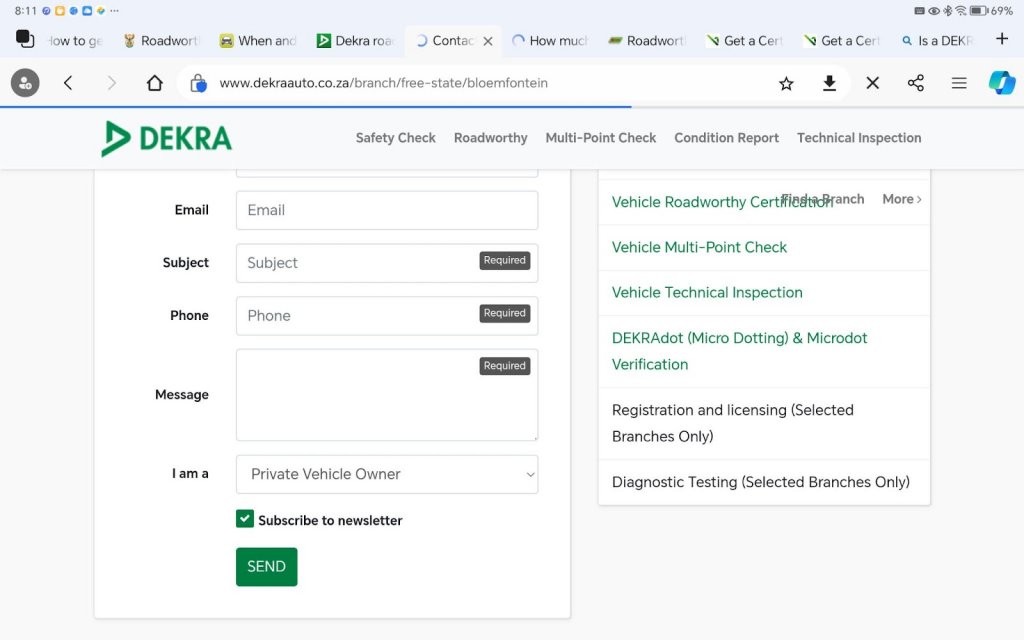Bookmark page with the star icon
The width and height of the screenshot is (1024, 640).
point(786,83)
